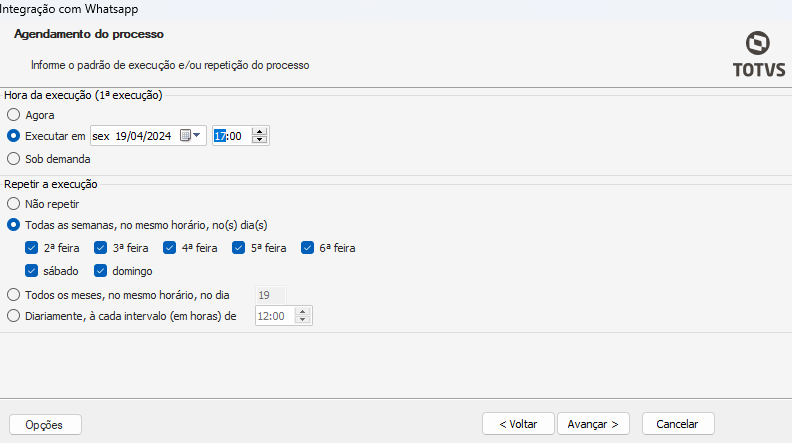Choose the Não repetir option
Viewport: 792px width, 443px height.
(14, 204)
